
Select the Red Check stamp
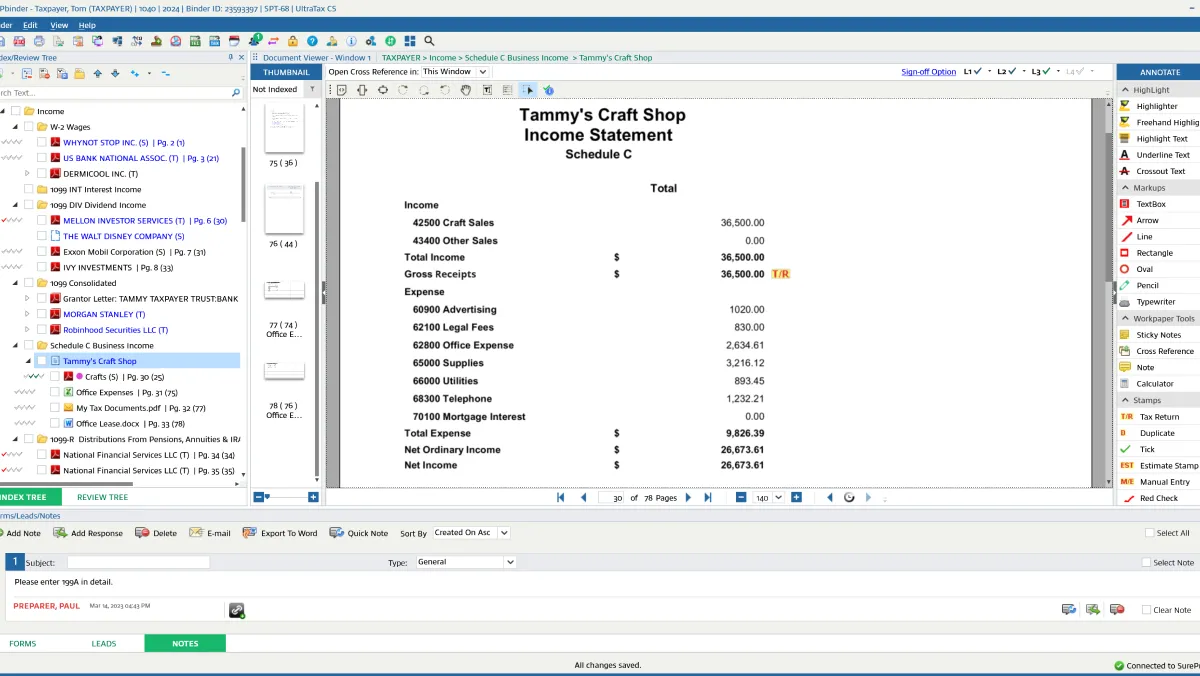tap(1158, 498)
